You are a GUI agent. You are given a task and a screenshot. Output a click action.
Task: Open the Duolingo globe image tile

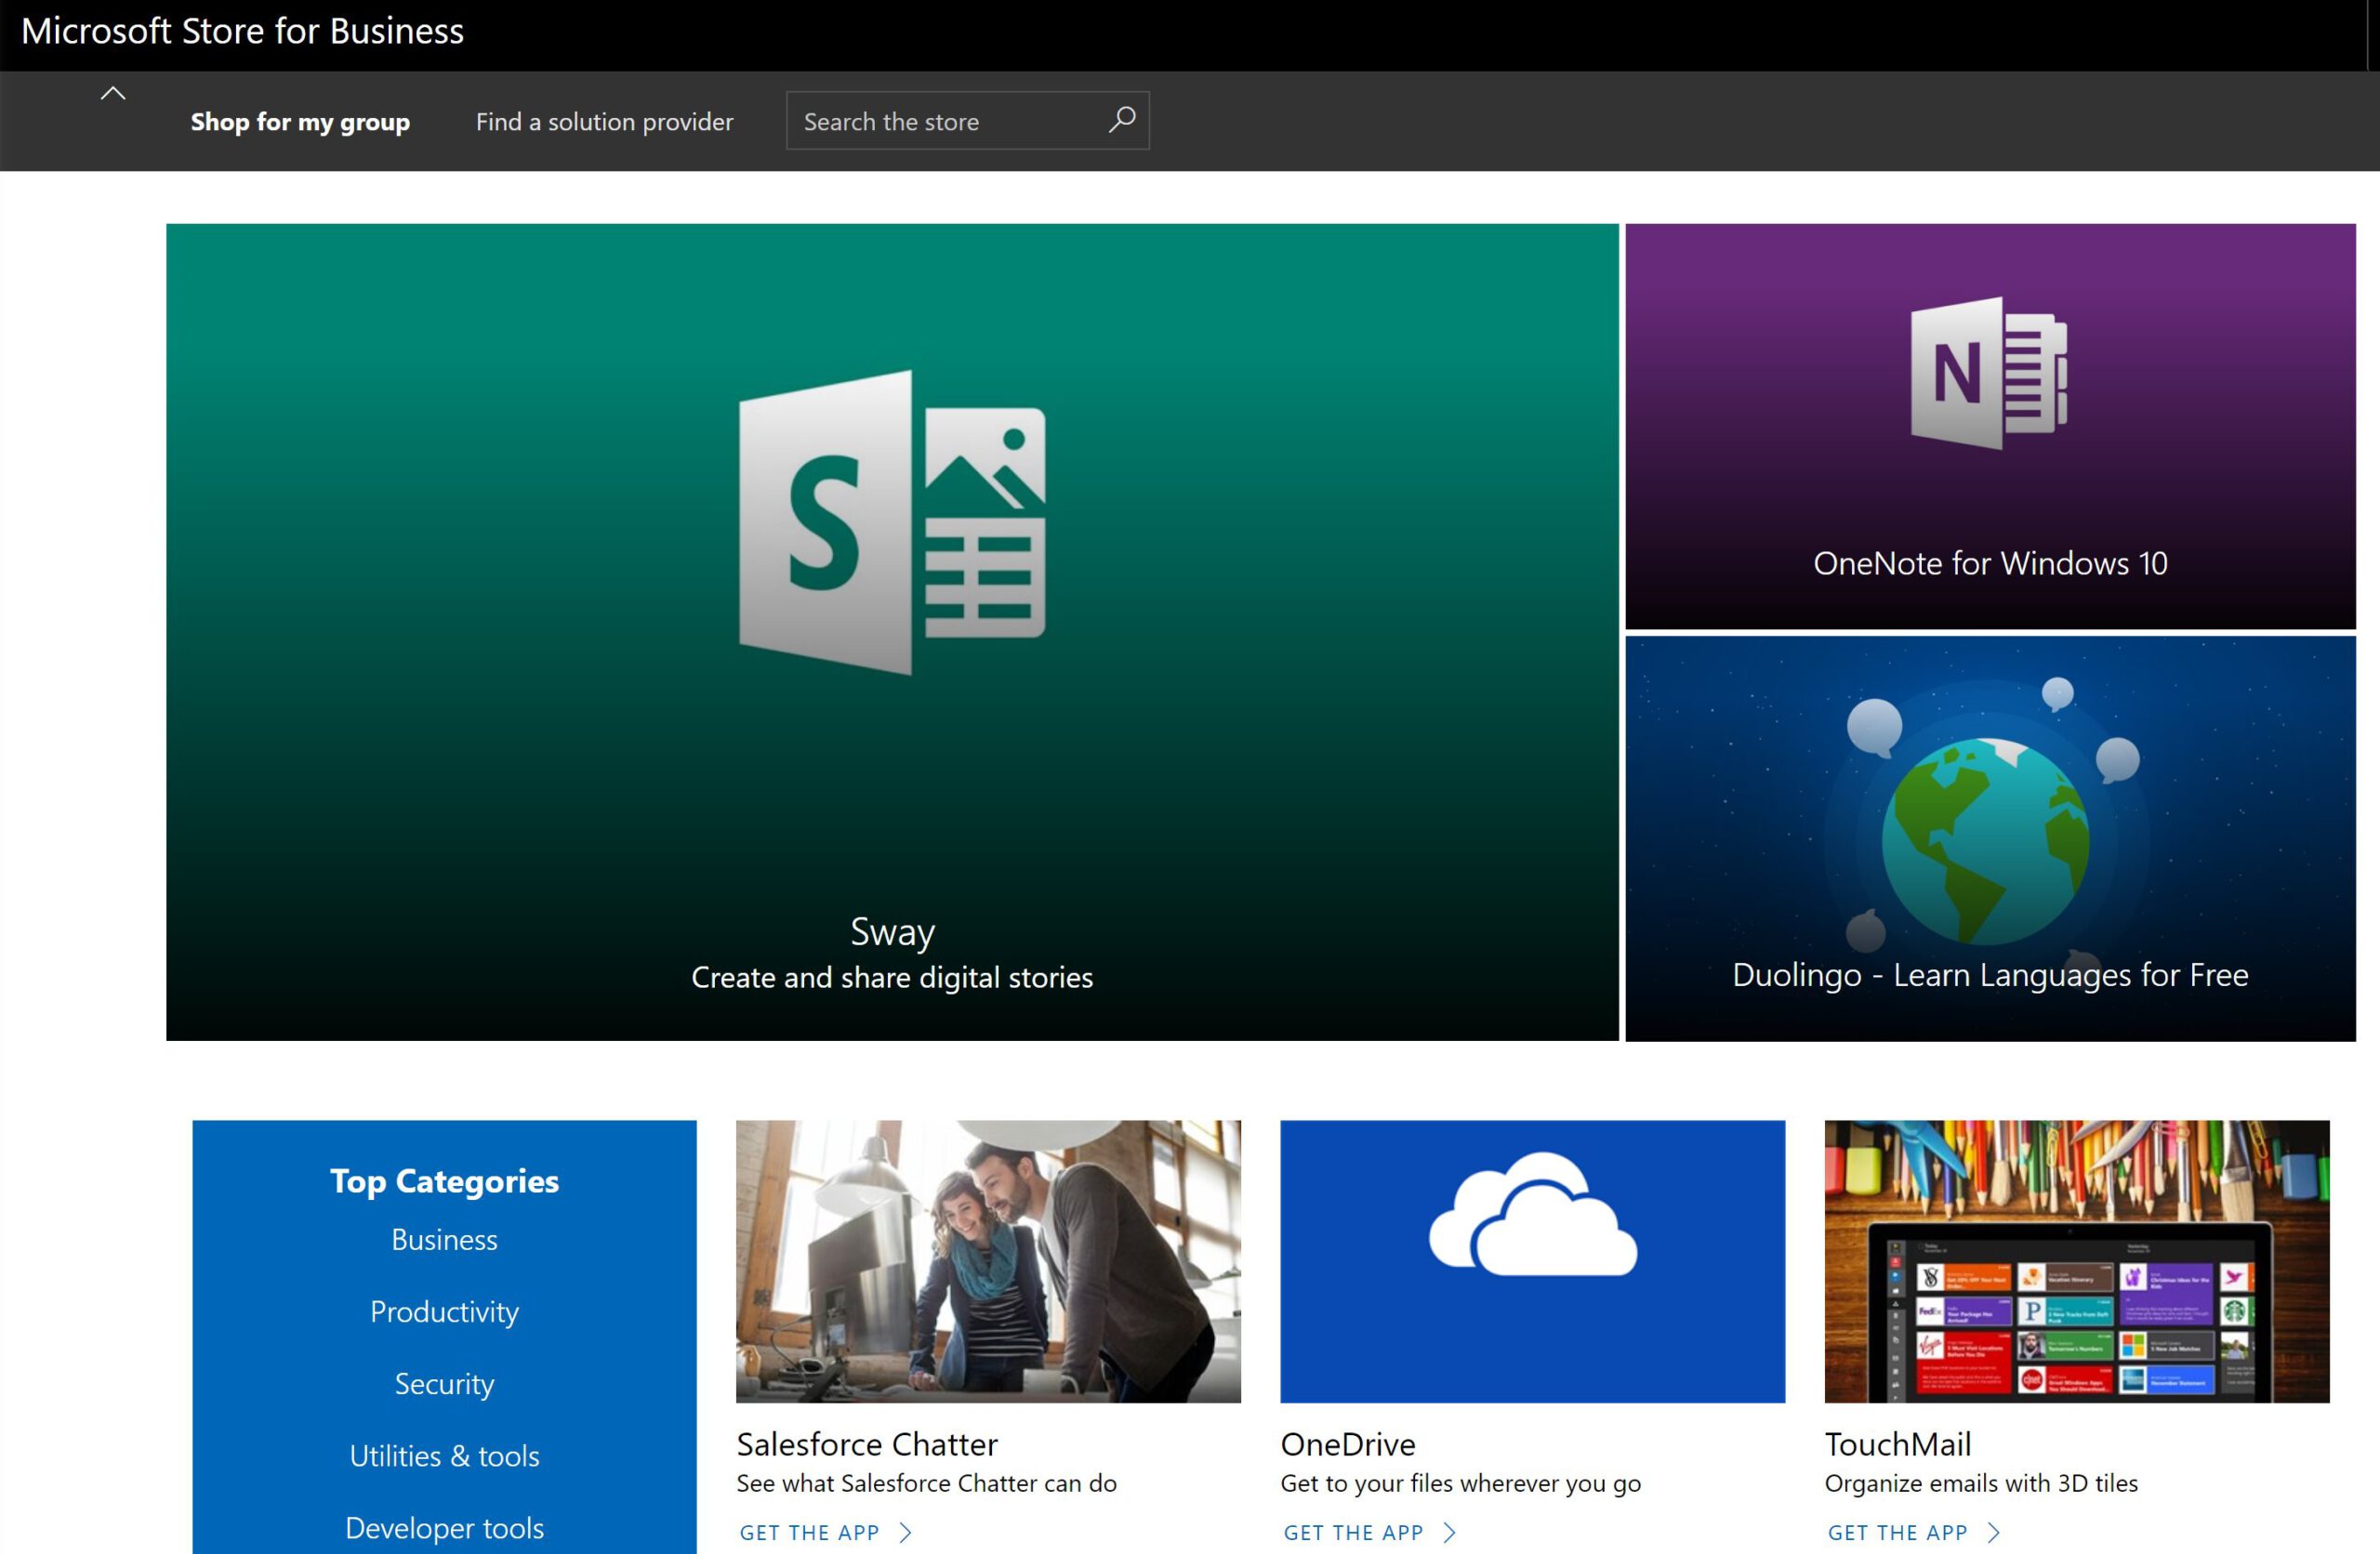1985,840
